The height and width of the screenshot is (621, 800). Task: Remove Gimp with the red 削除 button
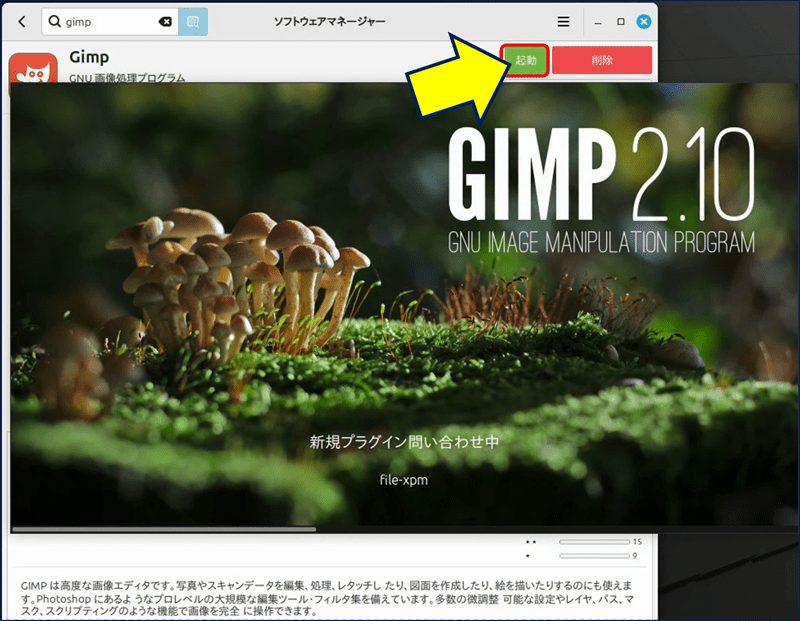602,60
